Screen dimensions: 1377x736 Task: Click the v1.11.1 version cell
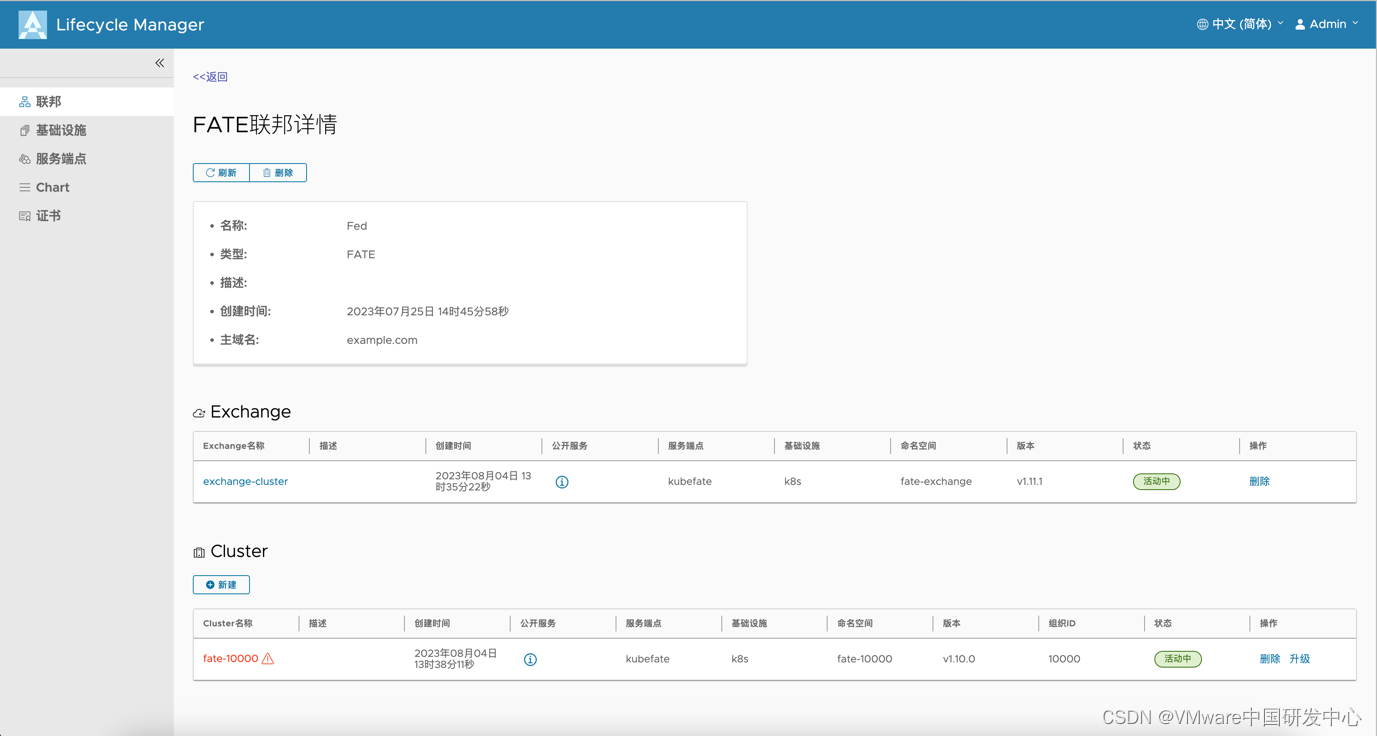coord(1030,481)
